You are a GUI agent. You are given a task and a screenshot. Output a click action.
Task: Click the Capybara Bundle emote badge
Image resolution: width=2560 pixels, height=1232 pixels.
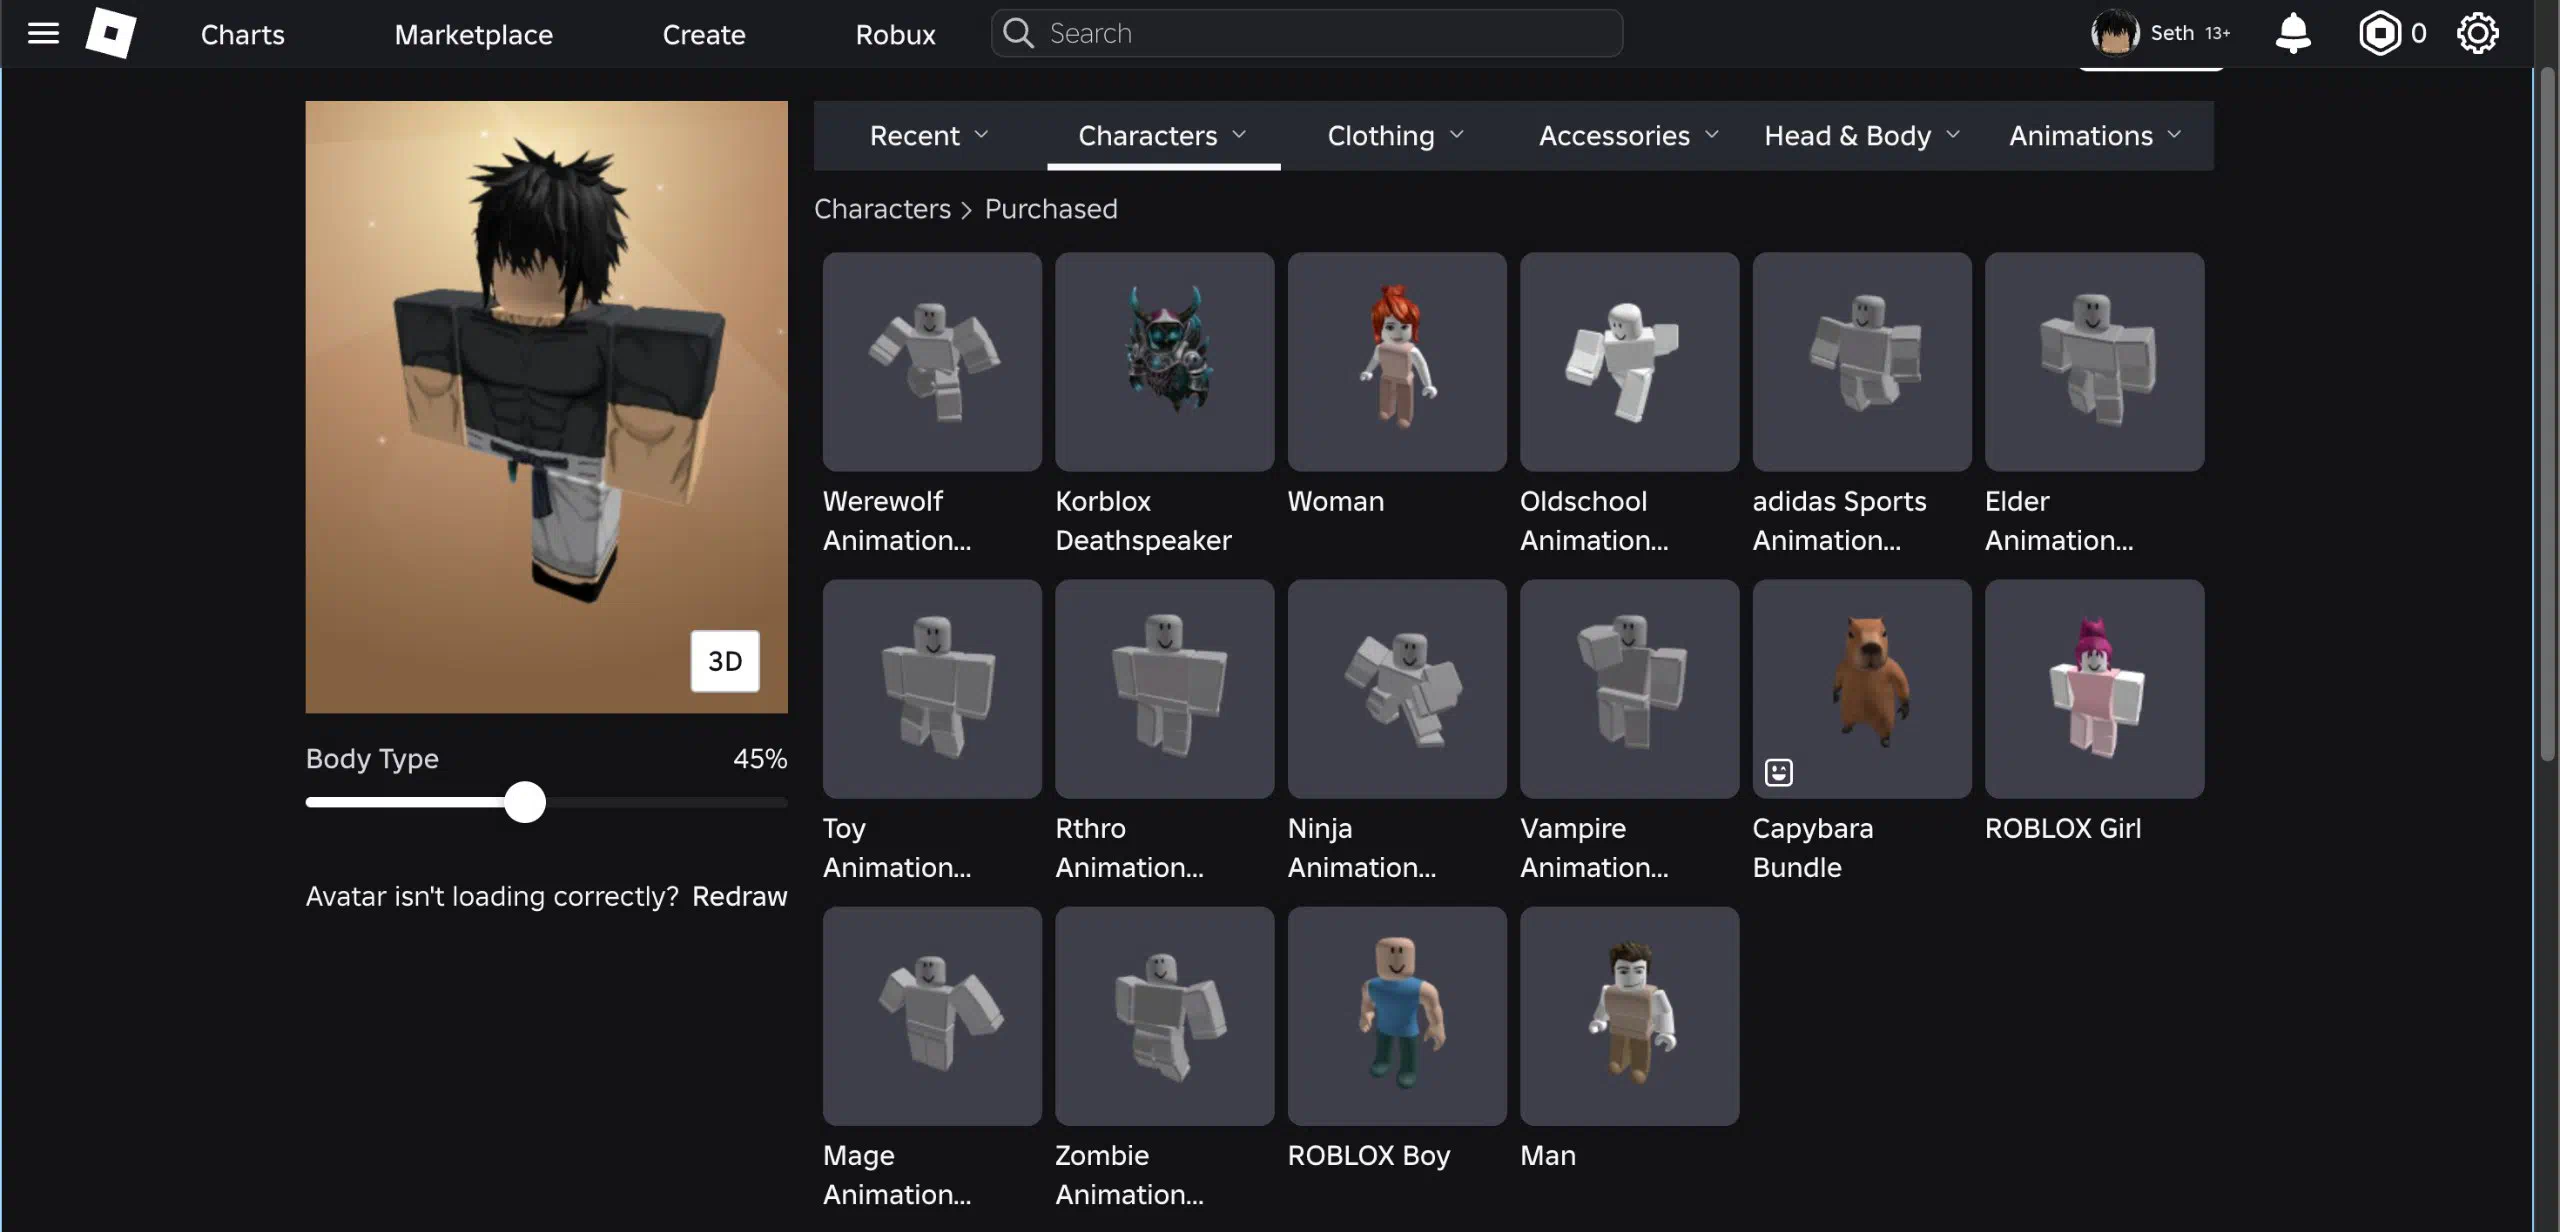point(1779,772)
